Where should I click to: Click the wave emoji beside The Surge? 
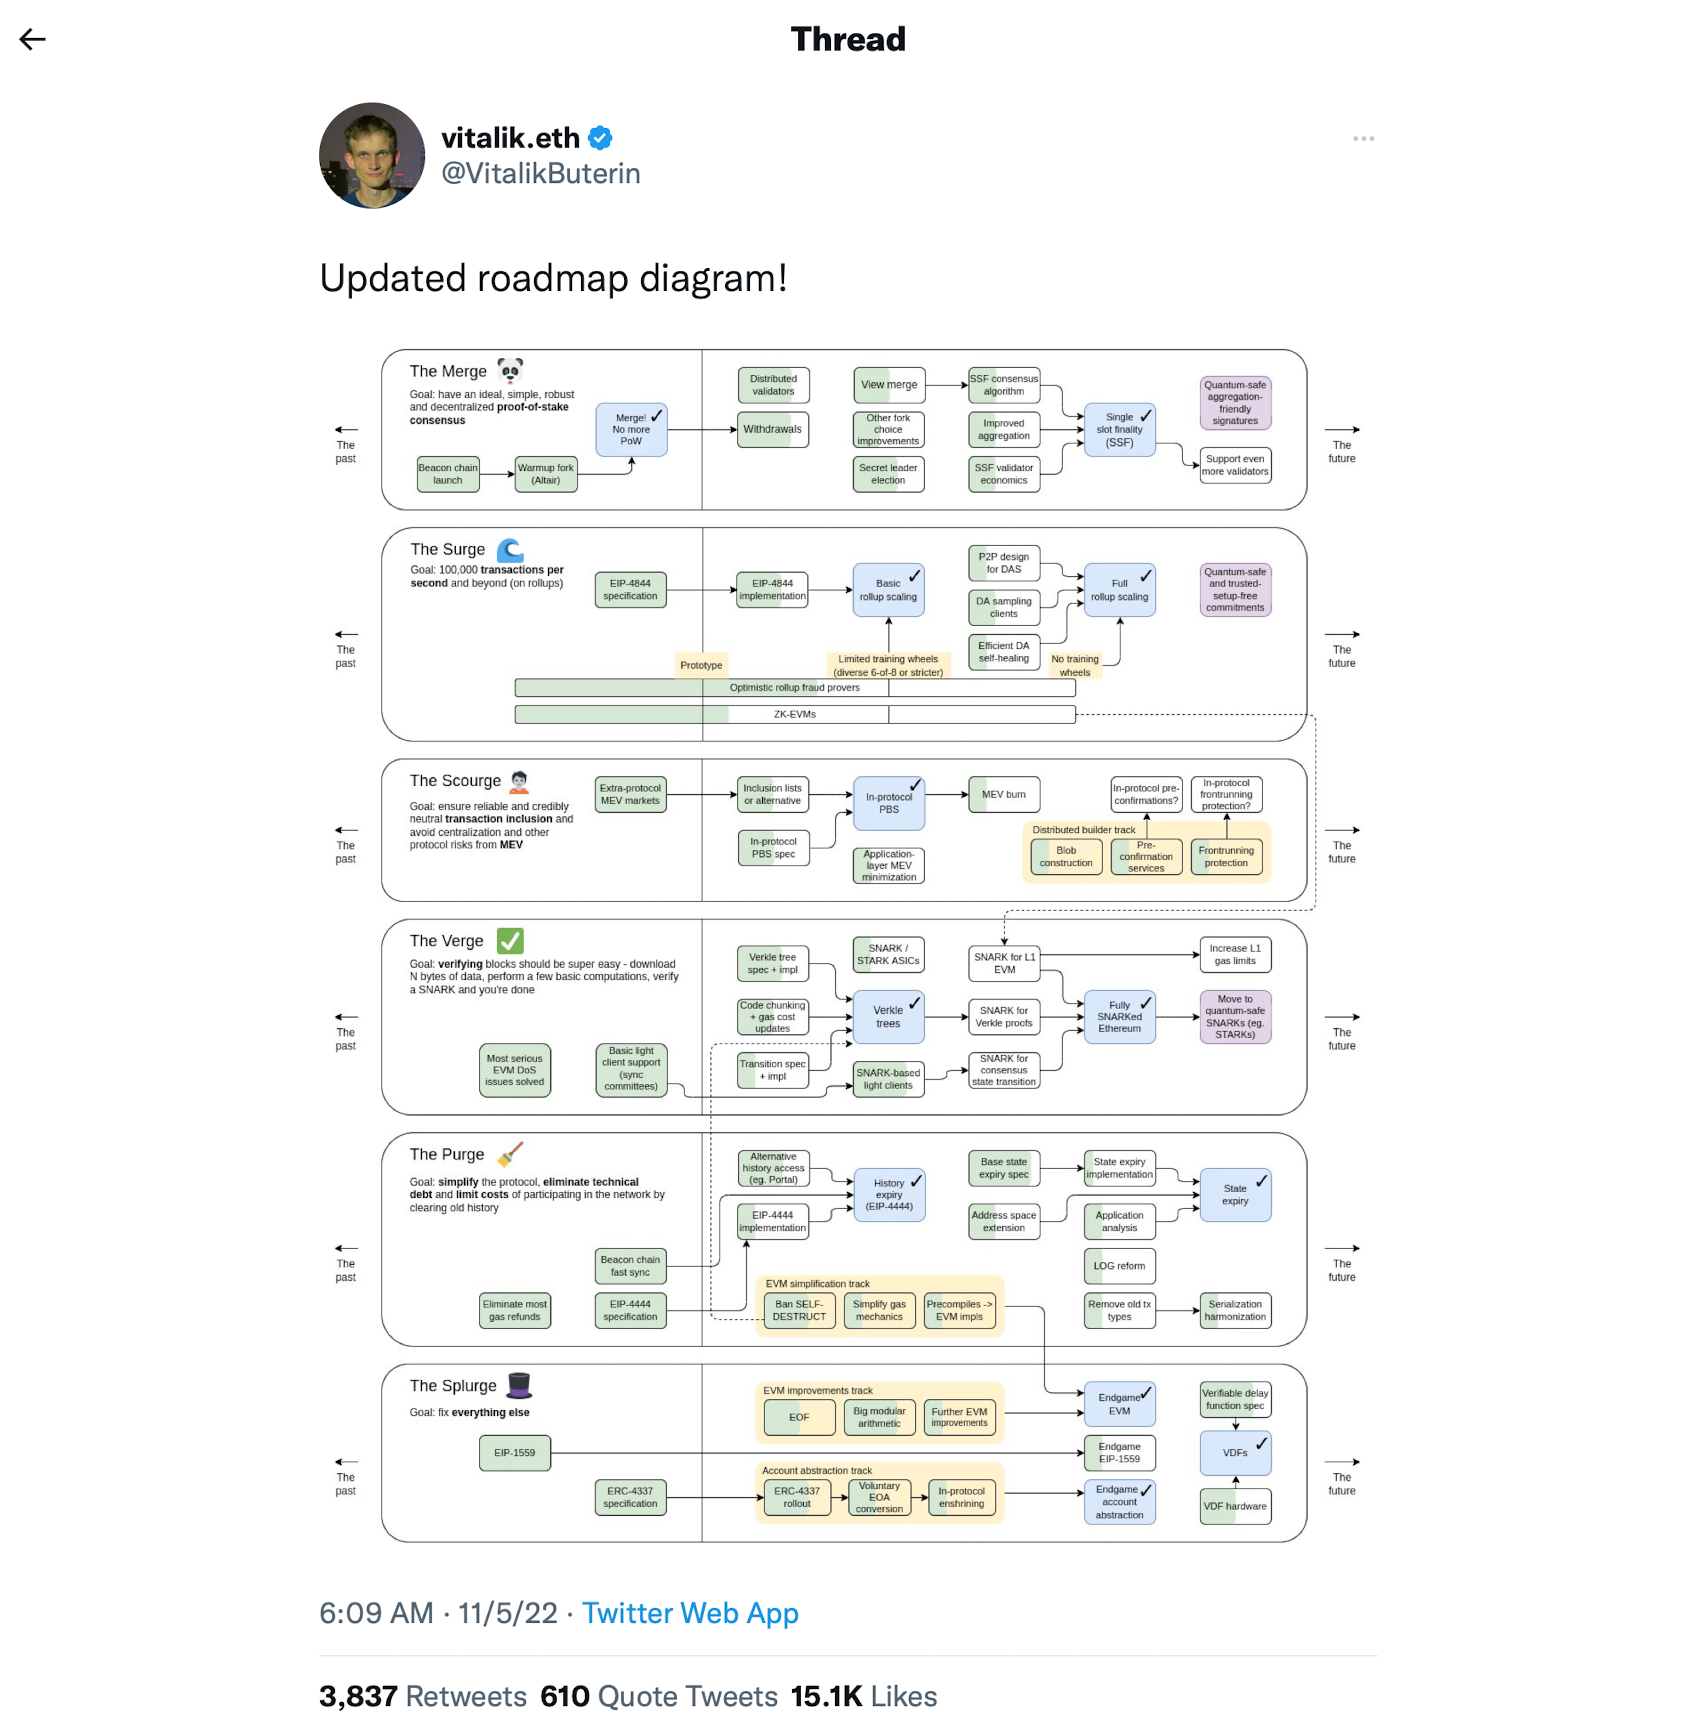point(510,550)
